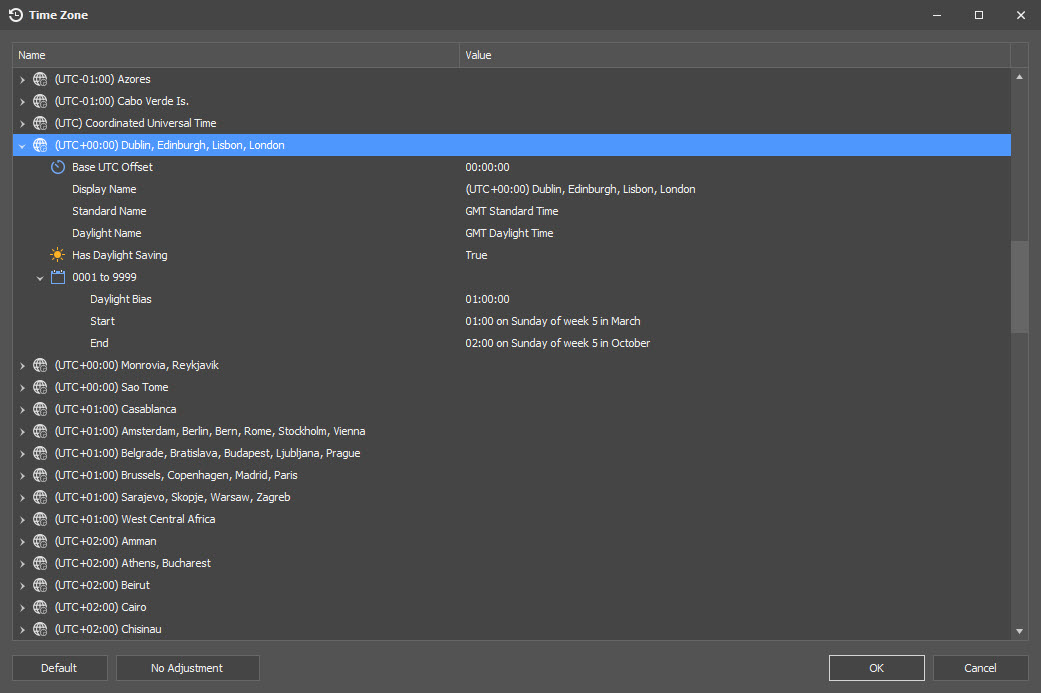The image size is (1041, 693).
Task: Click the True value for Has Daylight Saving
Action: click(x=476, y=255)
